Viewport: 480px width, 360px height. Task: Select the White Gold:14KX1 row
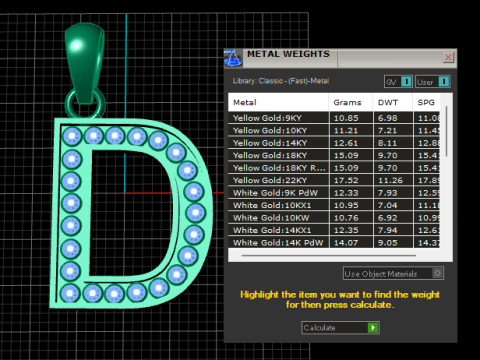[x=334, y=230]
